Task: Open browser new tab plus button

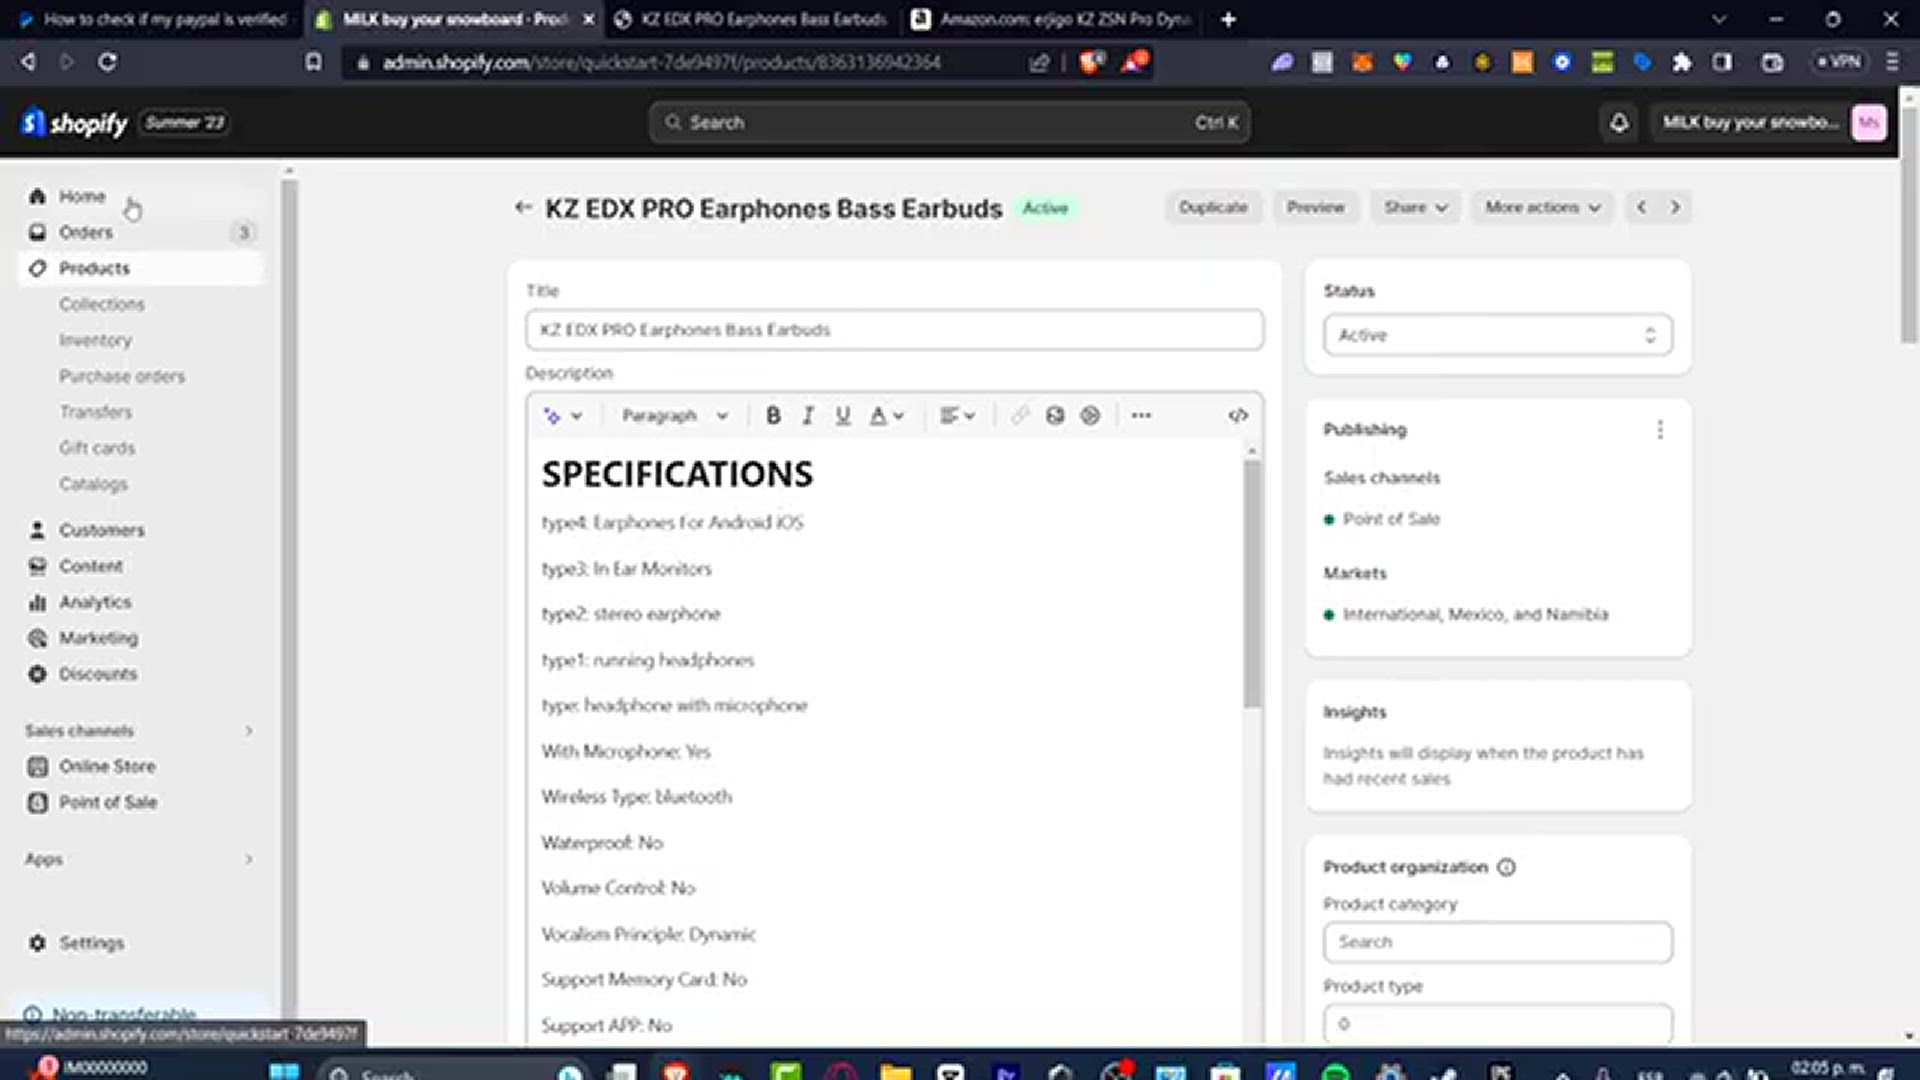Action: coord(1228,19)
